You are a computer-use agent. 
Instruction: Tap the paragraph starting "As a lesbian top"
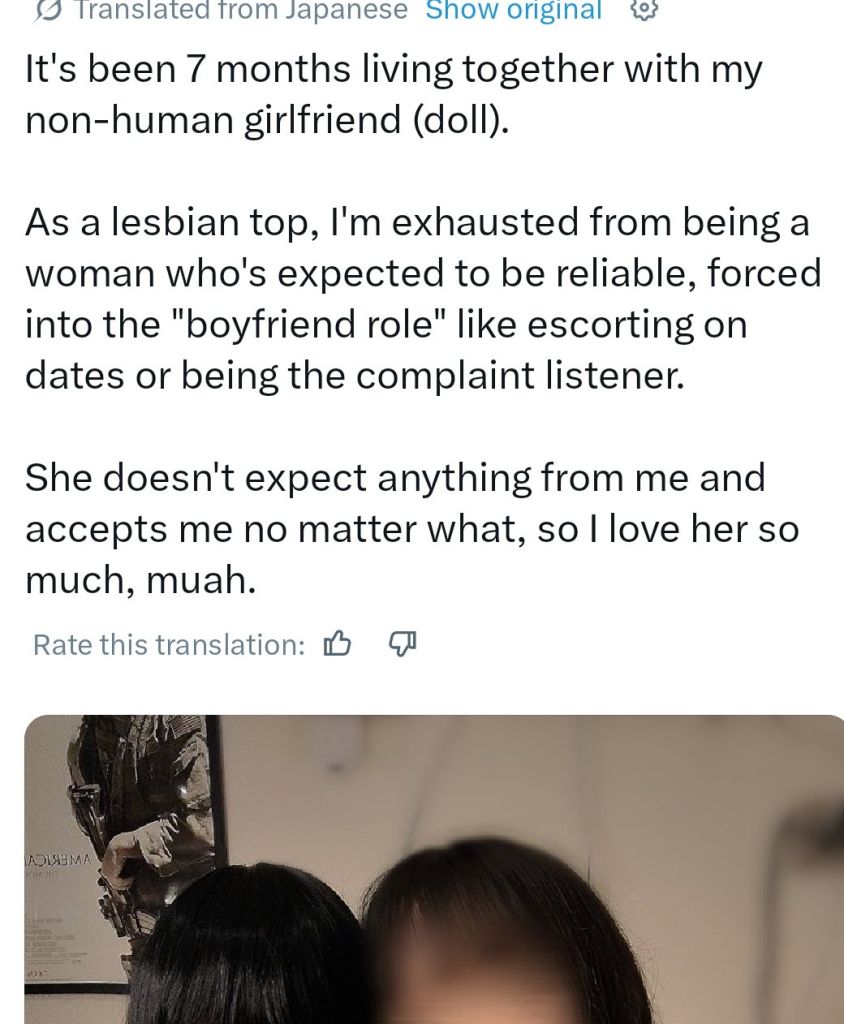tap(423, 298)
